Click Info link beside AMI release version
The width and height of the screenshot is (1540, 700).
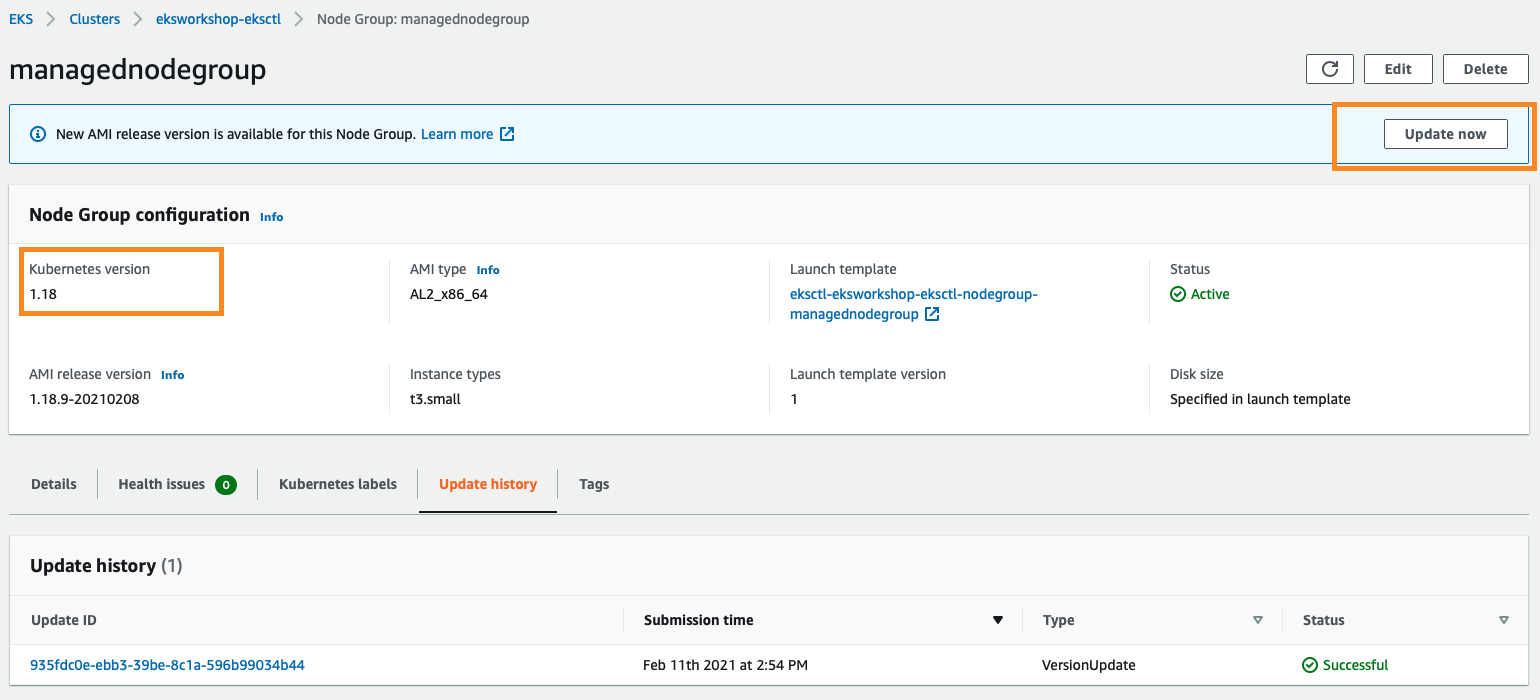click(172, 375)
